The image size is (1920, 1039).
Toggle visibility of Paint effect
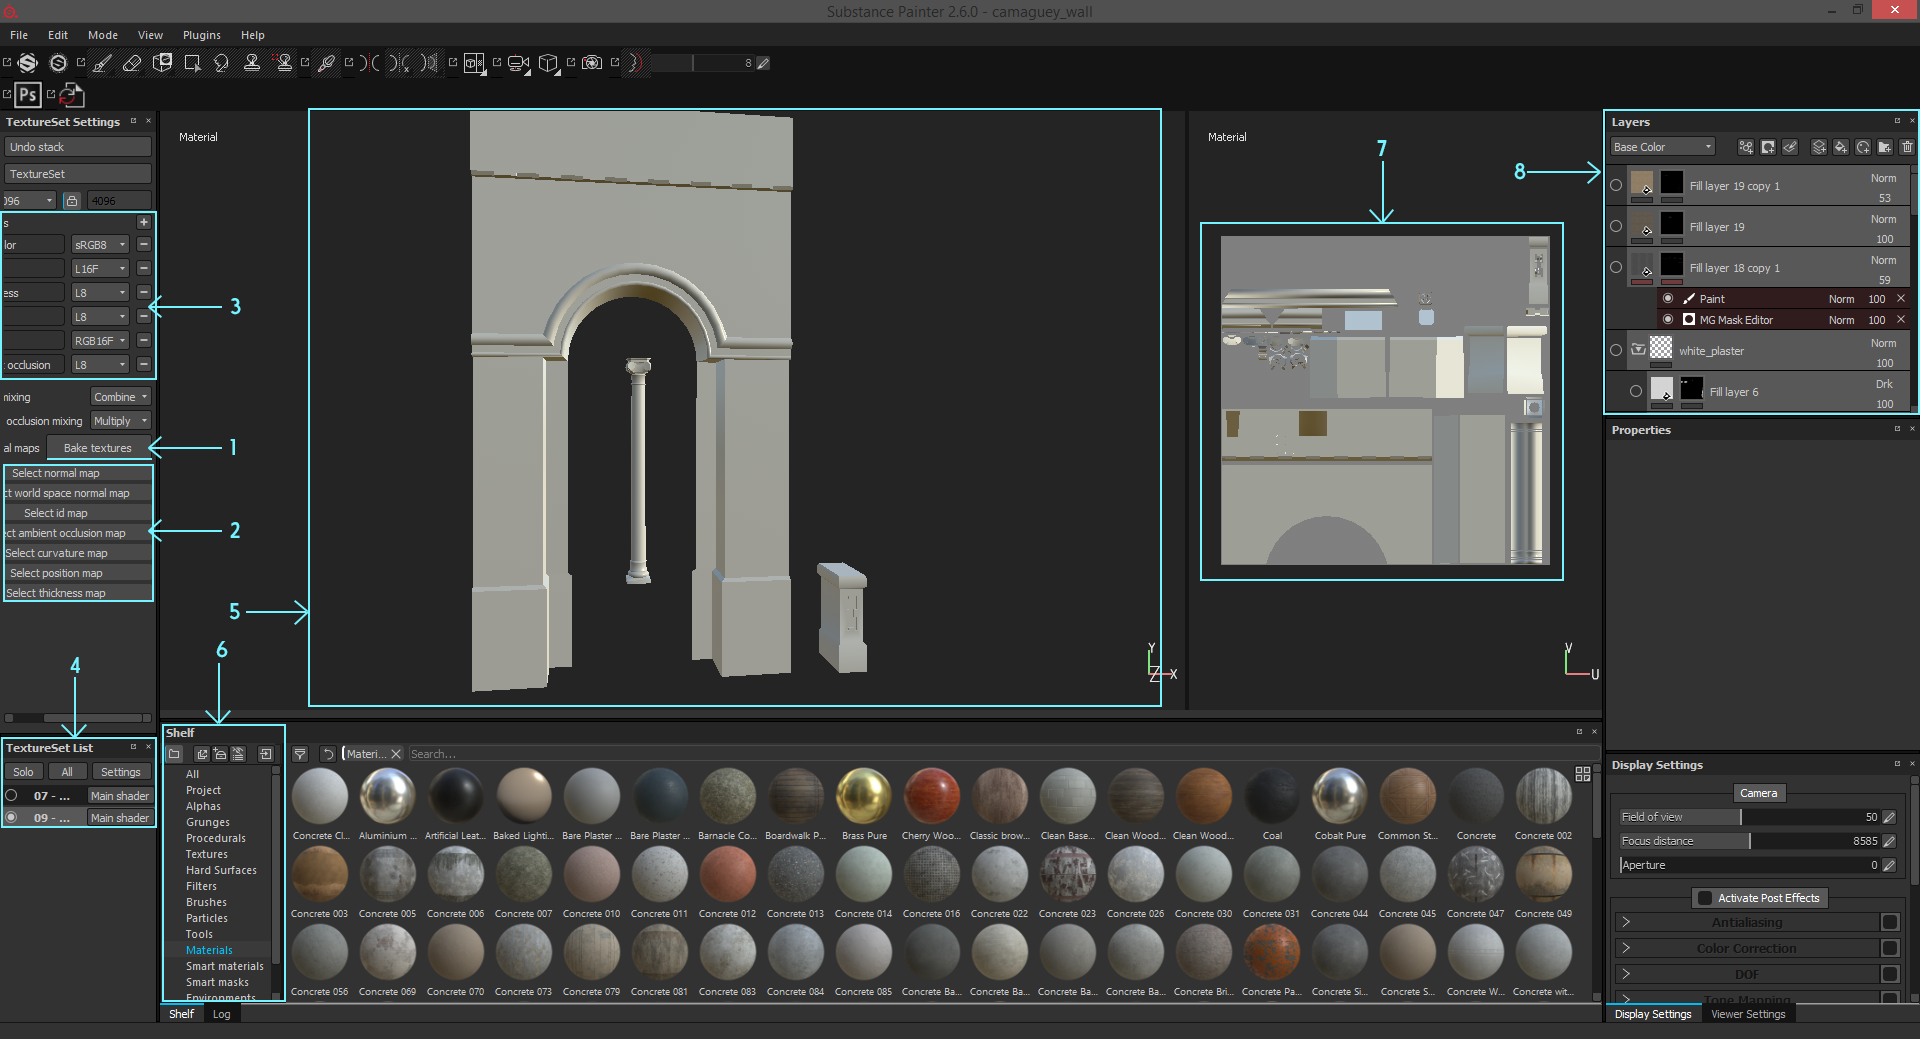(x=1668, y=298)
